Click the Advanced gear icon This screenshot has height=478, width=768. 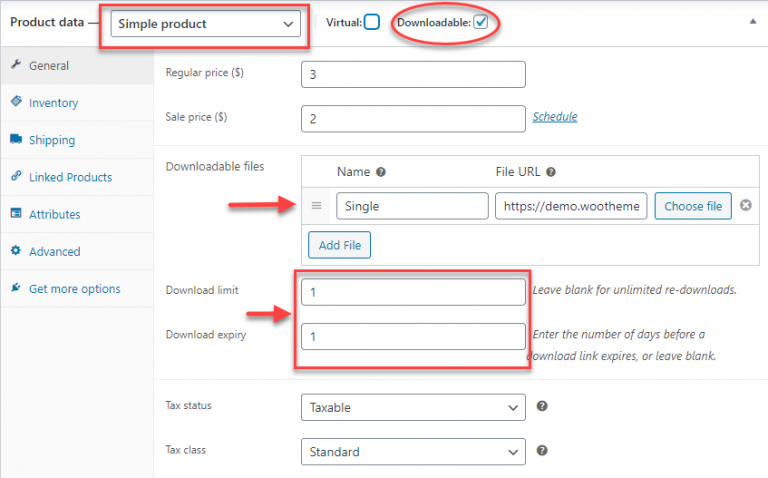pyautogui.click(x=16, y=250)
